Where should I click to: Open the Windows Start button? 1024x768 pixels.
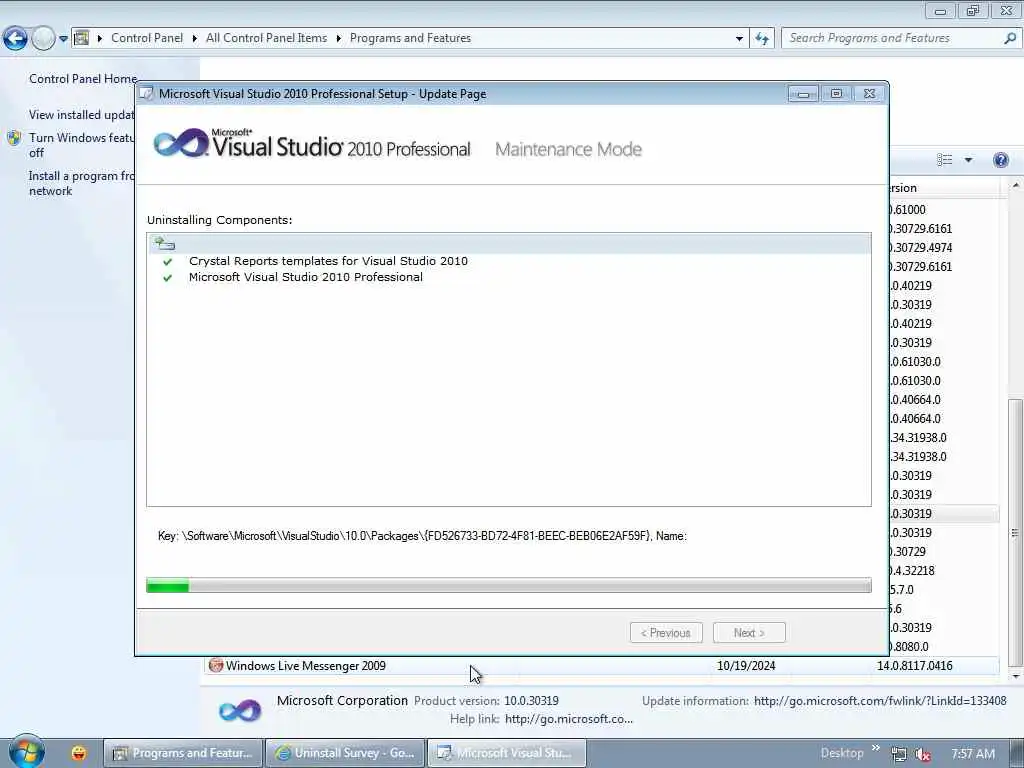point(27,752)
